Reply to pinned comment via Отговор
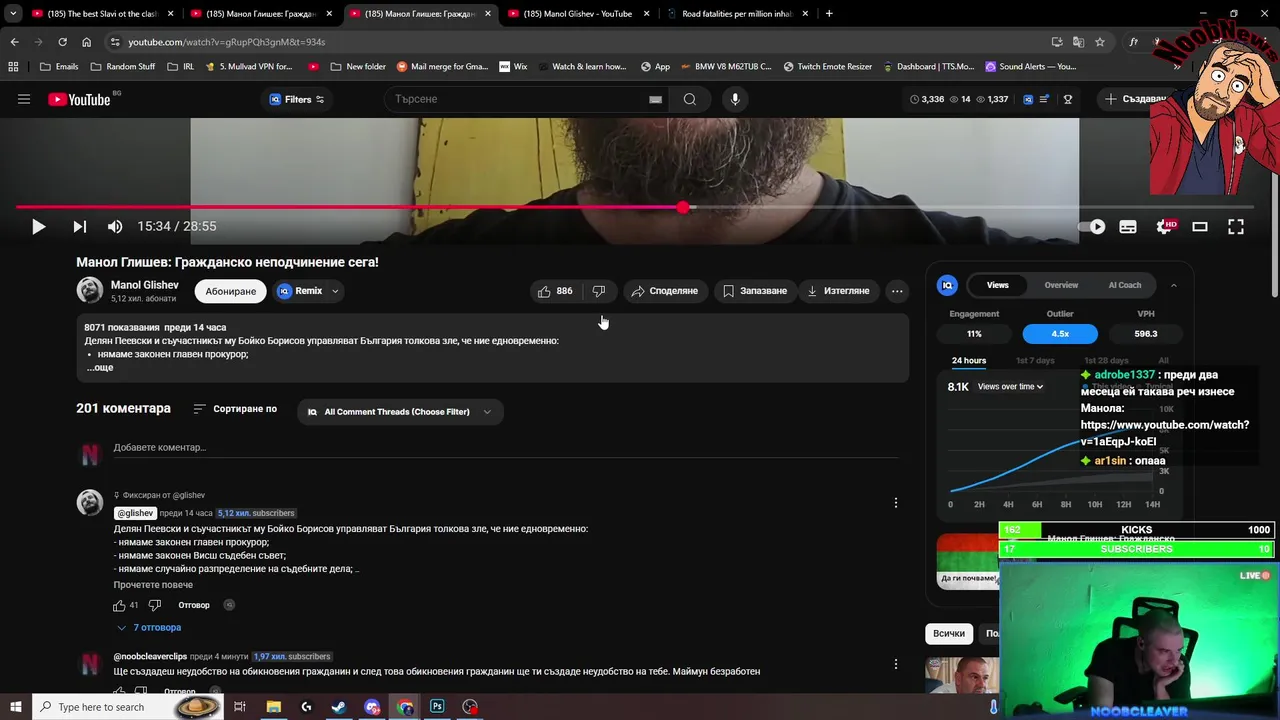Screen dimensions: 1280x720 194,605
